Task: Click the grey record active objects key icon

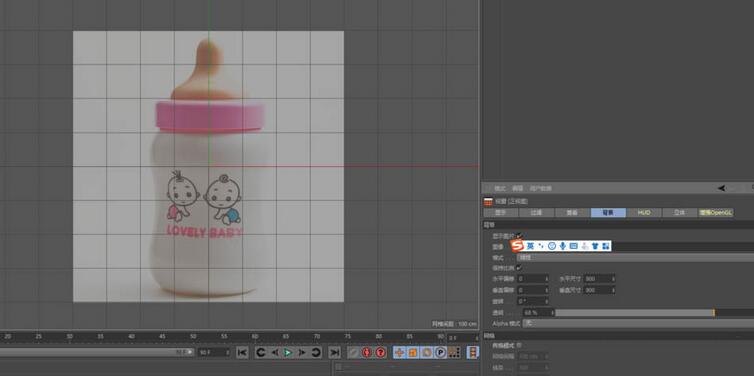Action: pyautogui.click(x=353, y=352)
